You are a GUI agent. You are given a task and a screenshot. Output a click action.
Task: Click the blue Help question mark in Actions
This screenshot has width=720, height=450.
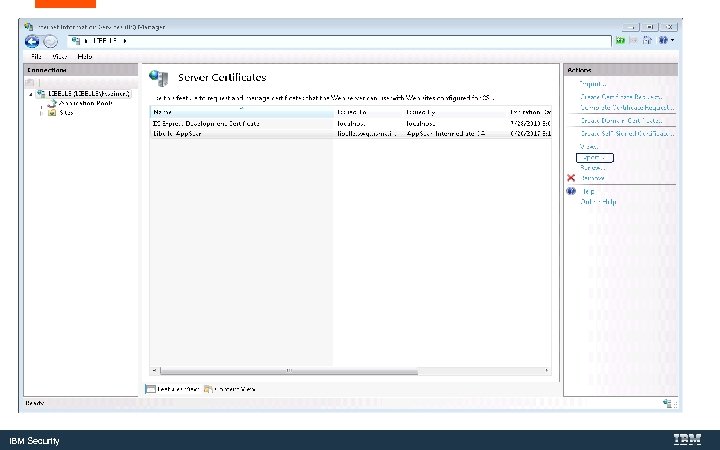tap(571, 191)
